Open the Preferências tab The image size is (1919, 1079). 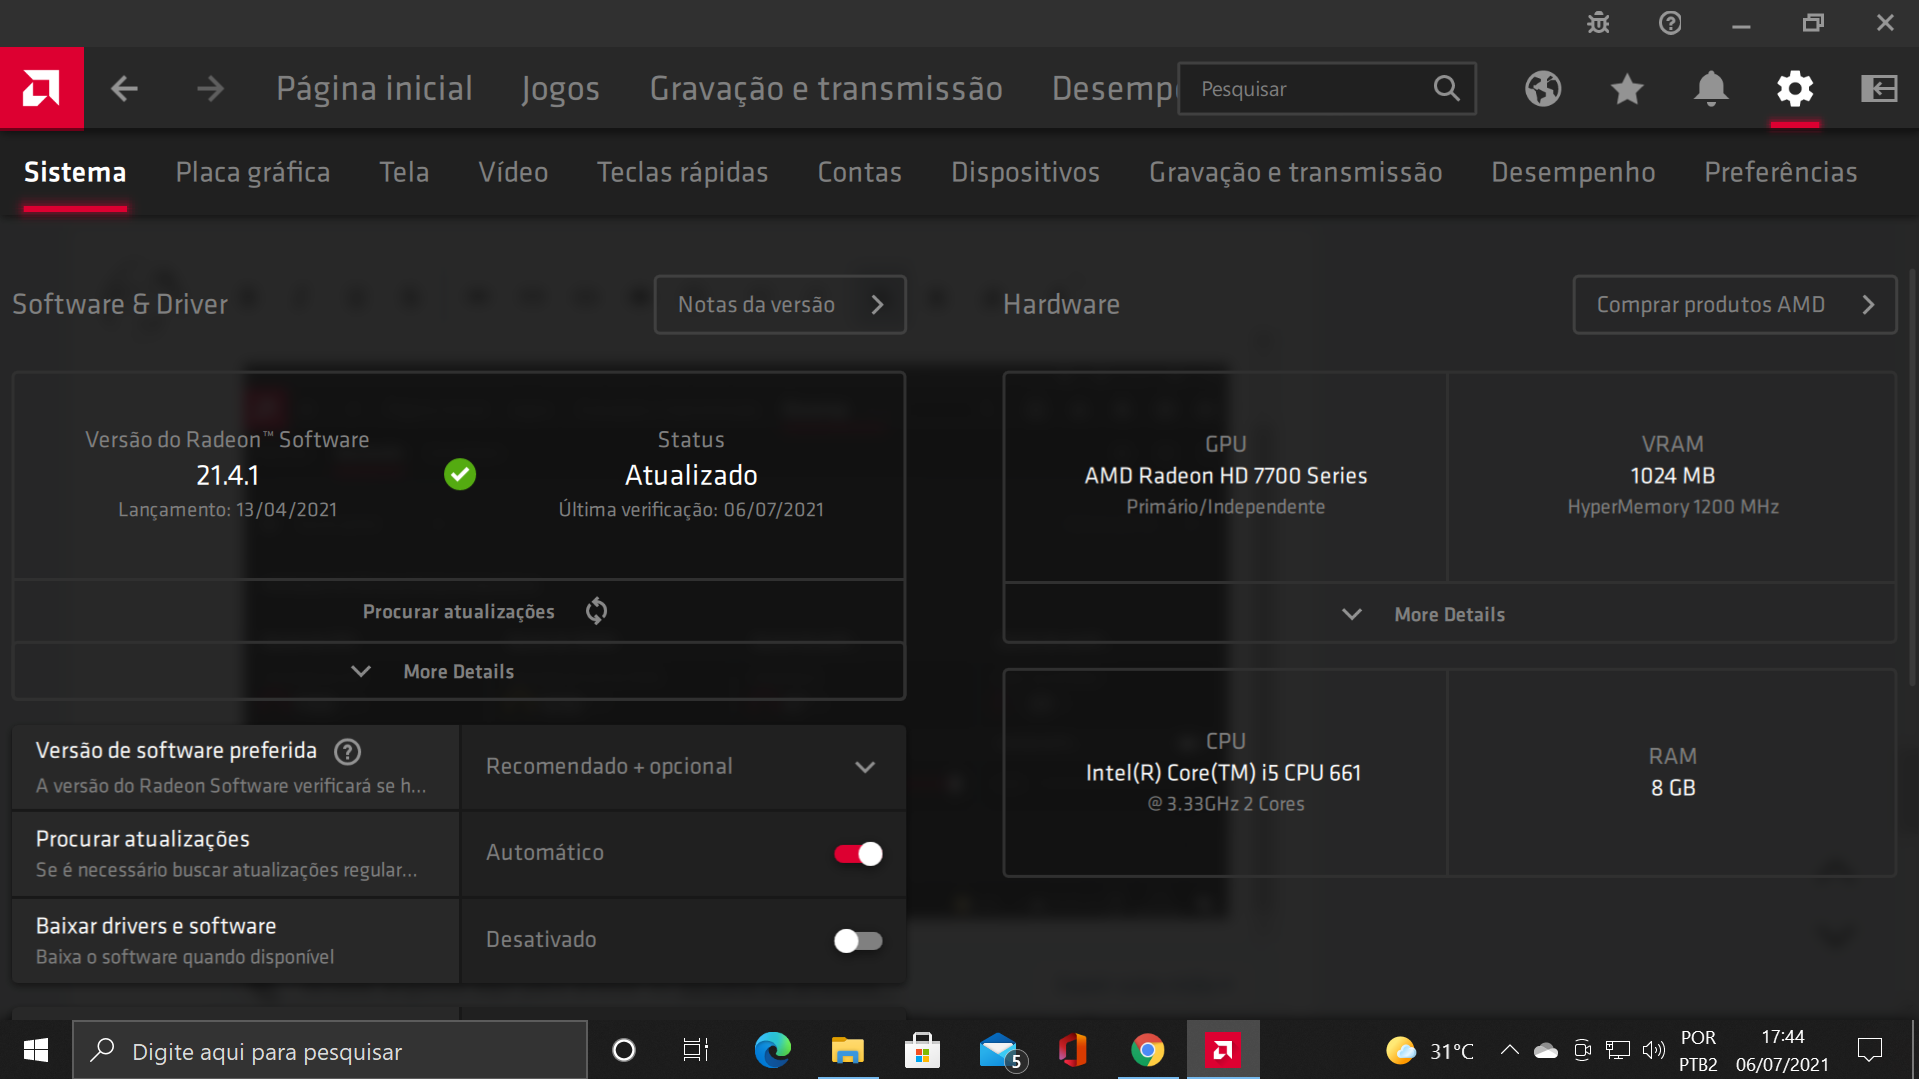pyautogui.click(x=1781, y=172)
